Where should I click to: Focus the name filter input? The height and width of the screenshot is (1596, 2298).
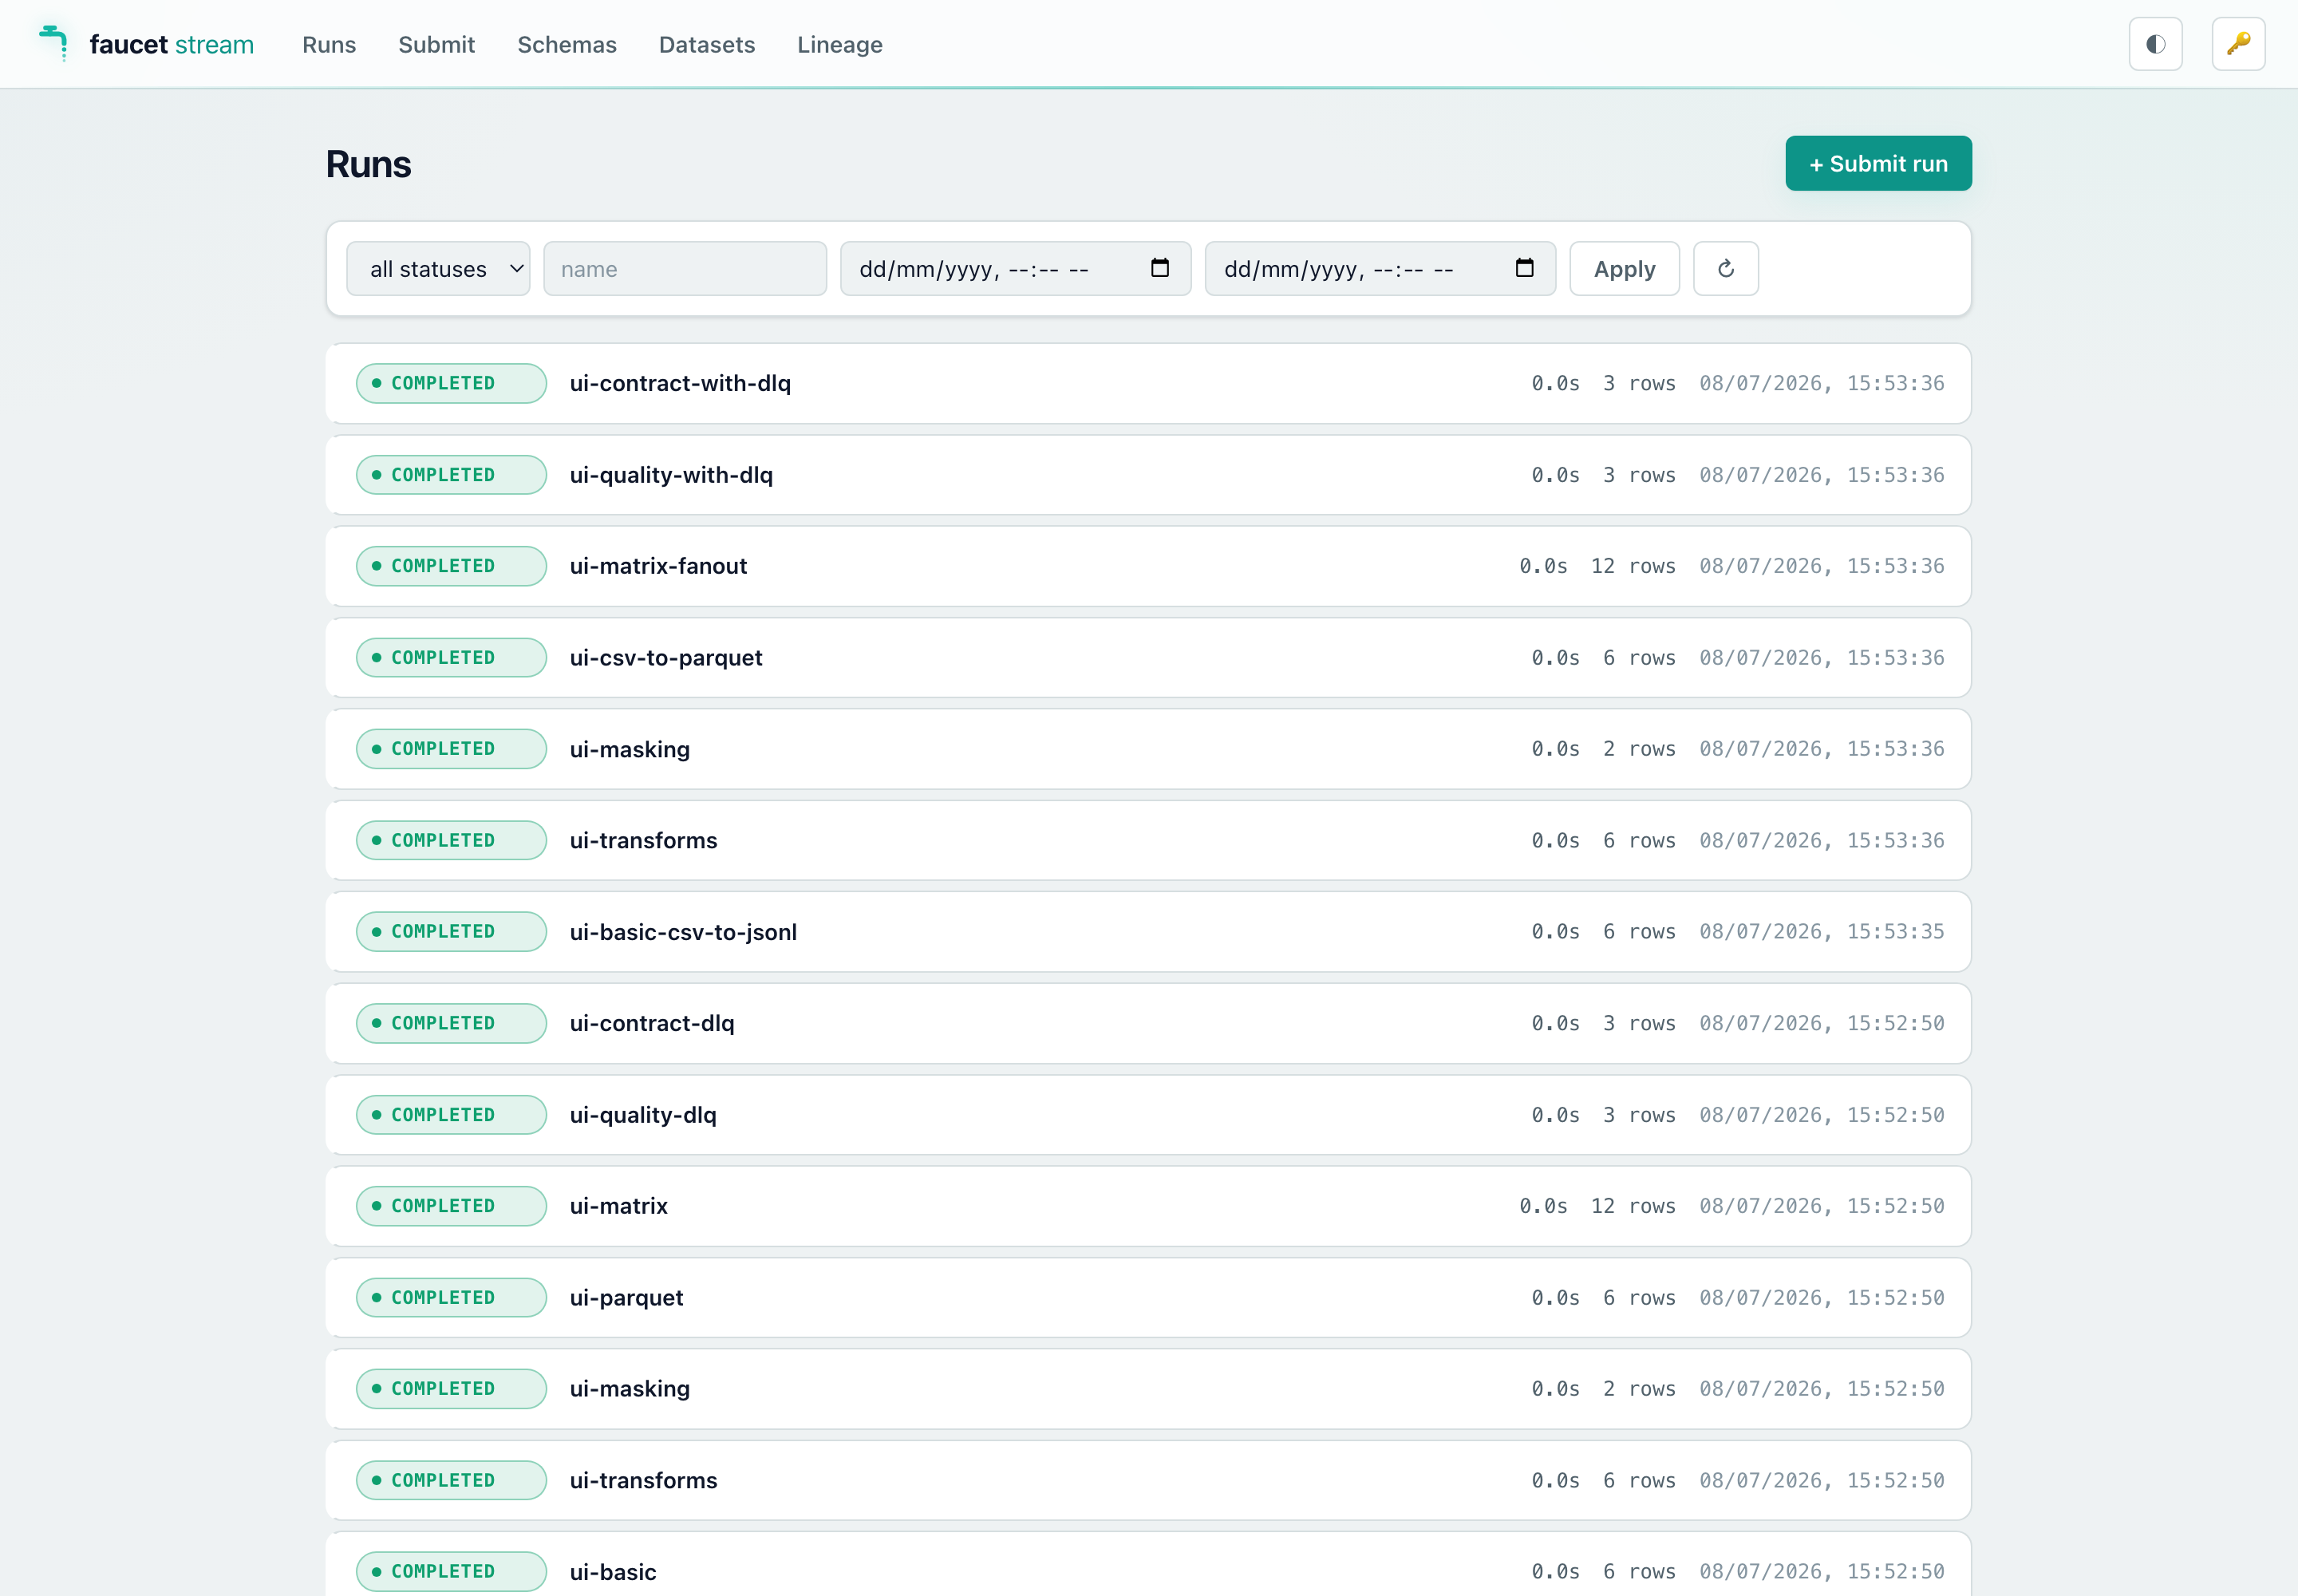(685, 268)
